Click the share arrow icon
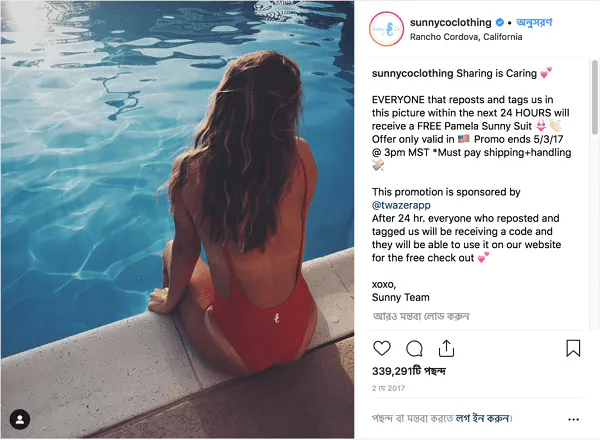 pos(446,348)
